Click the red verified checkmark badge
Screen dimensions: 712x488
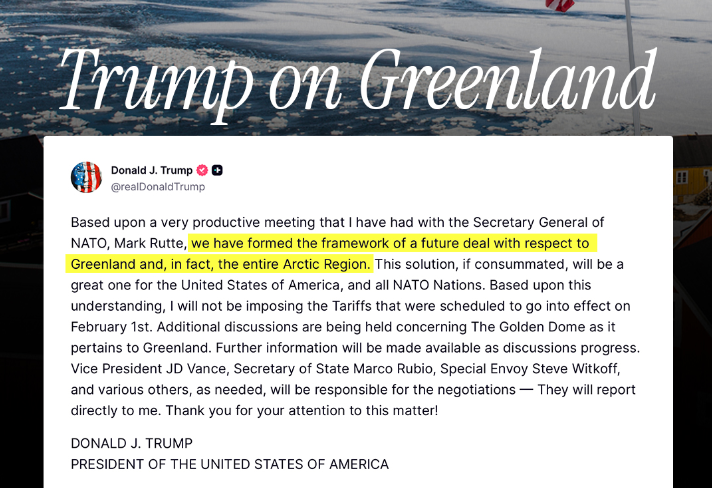pyautogui.click(x=202, y=170)
